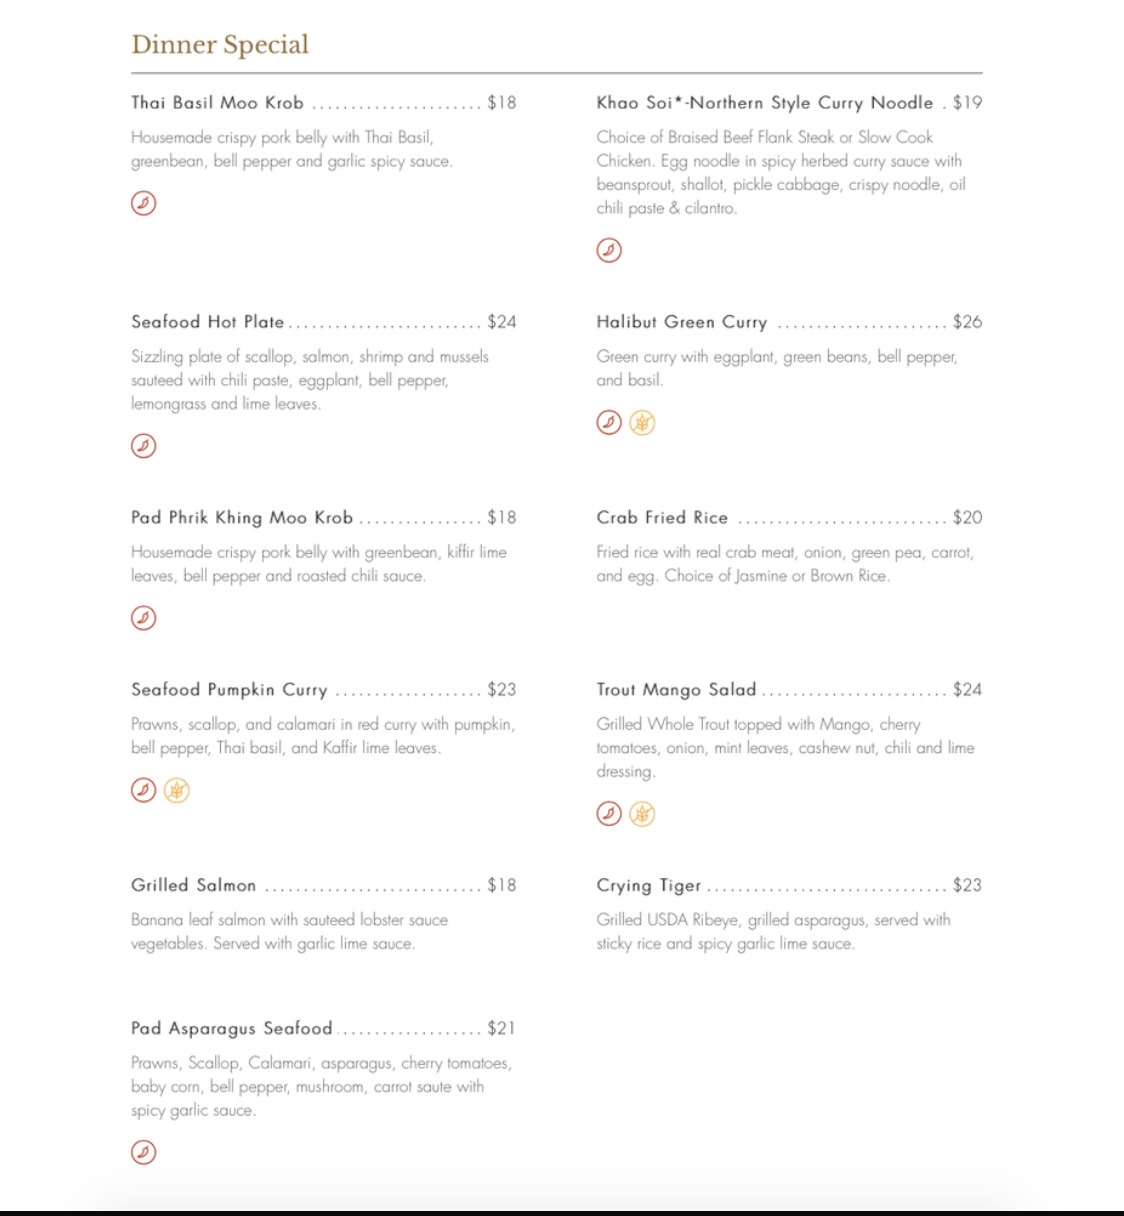Image resolution: width=1124 pixels, height=1216 pixels.
Task: Click the Khao Soi Northern Style Curry Noodle title
Action: tap(765, 102)
